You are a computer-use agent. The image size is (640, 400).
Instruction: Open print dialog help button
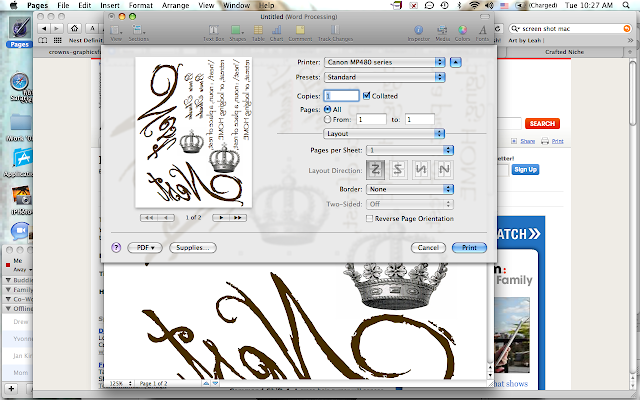[x=116, y=247]
